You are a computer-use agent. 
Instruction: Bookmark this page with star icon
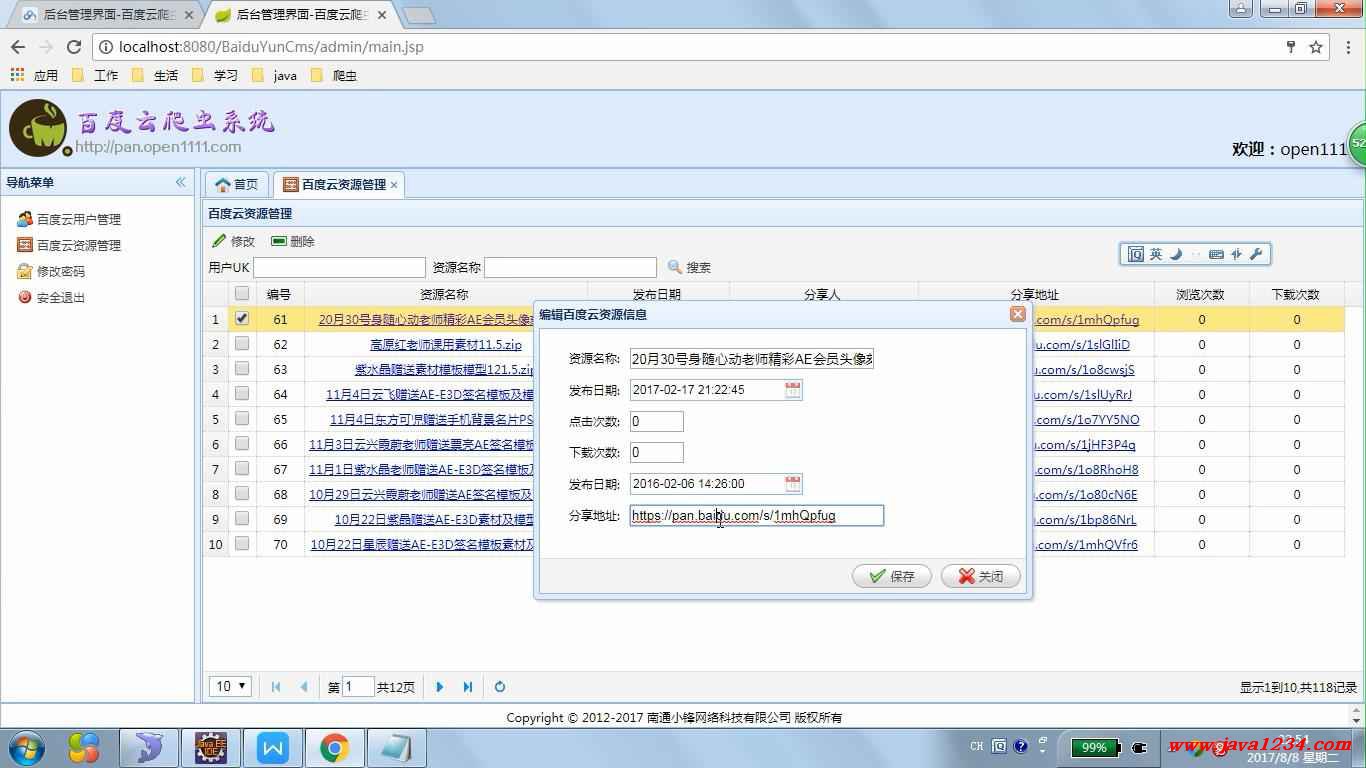[x=1316, y=47]
